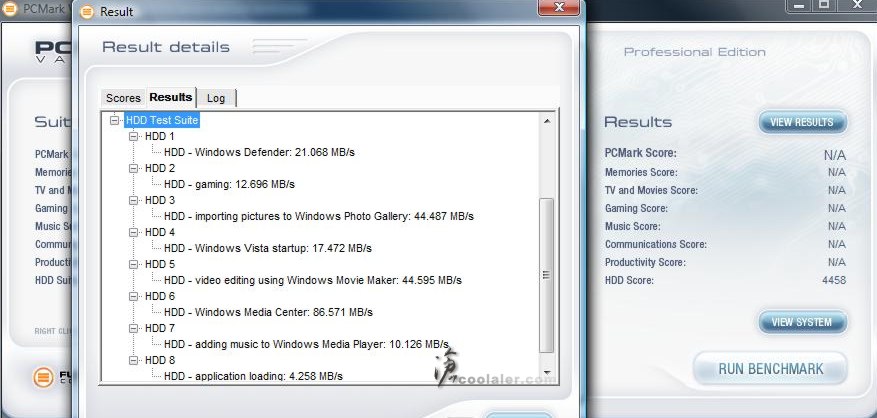Click the Gaming Score label in Results
The image size is (877, 418).
click(x=636, y=208)
